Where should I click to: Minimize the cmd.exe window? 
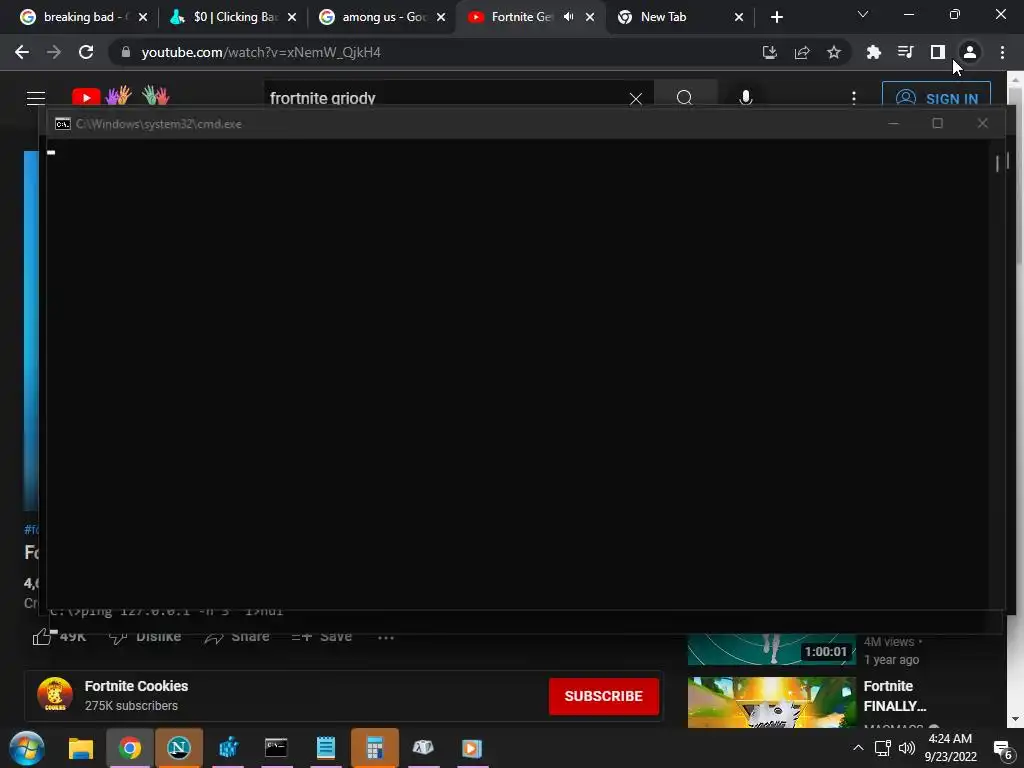pos(893,123)
